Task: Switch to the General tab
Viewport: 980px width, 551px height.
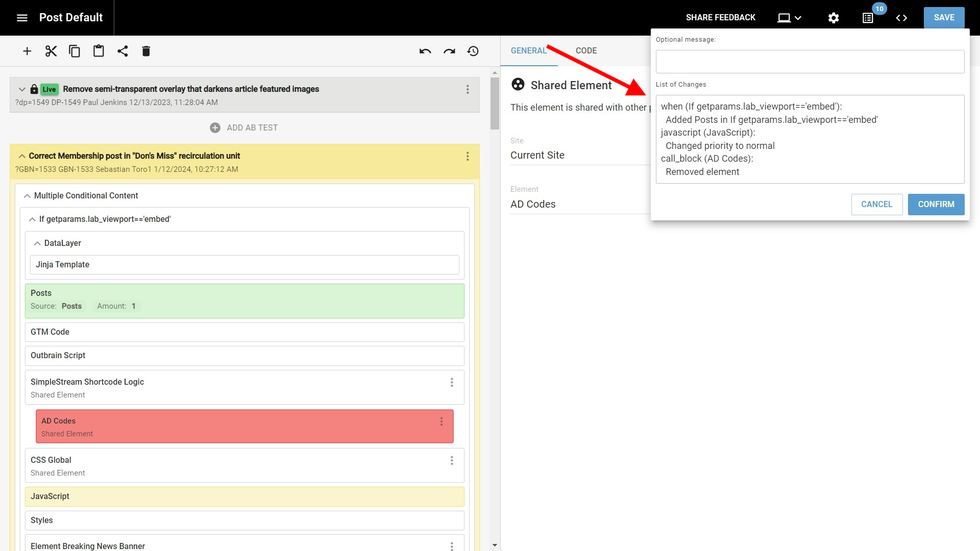Action: pos(528,51)
